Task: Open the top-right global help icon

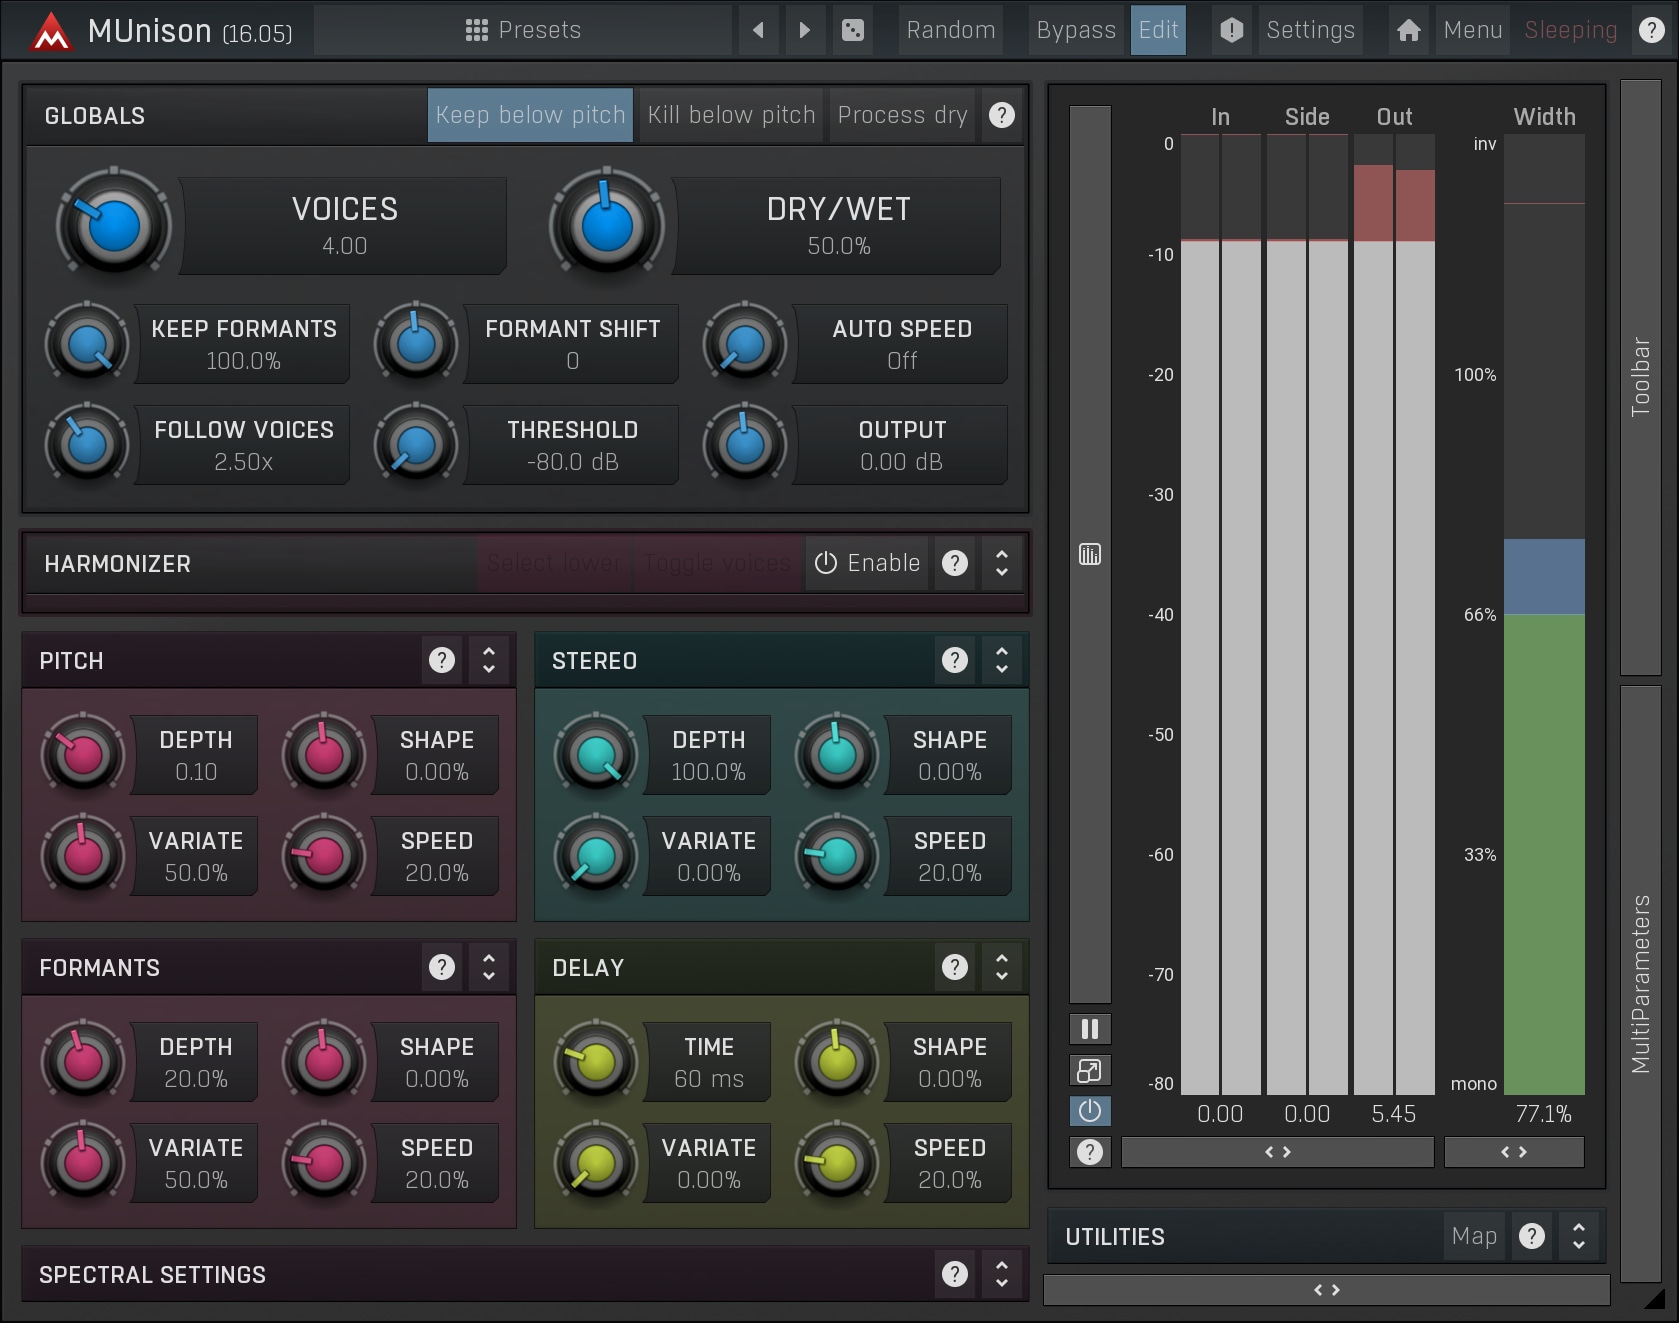Action: [x=1652, y=30]
